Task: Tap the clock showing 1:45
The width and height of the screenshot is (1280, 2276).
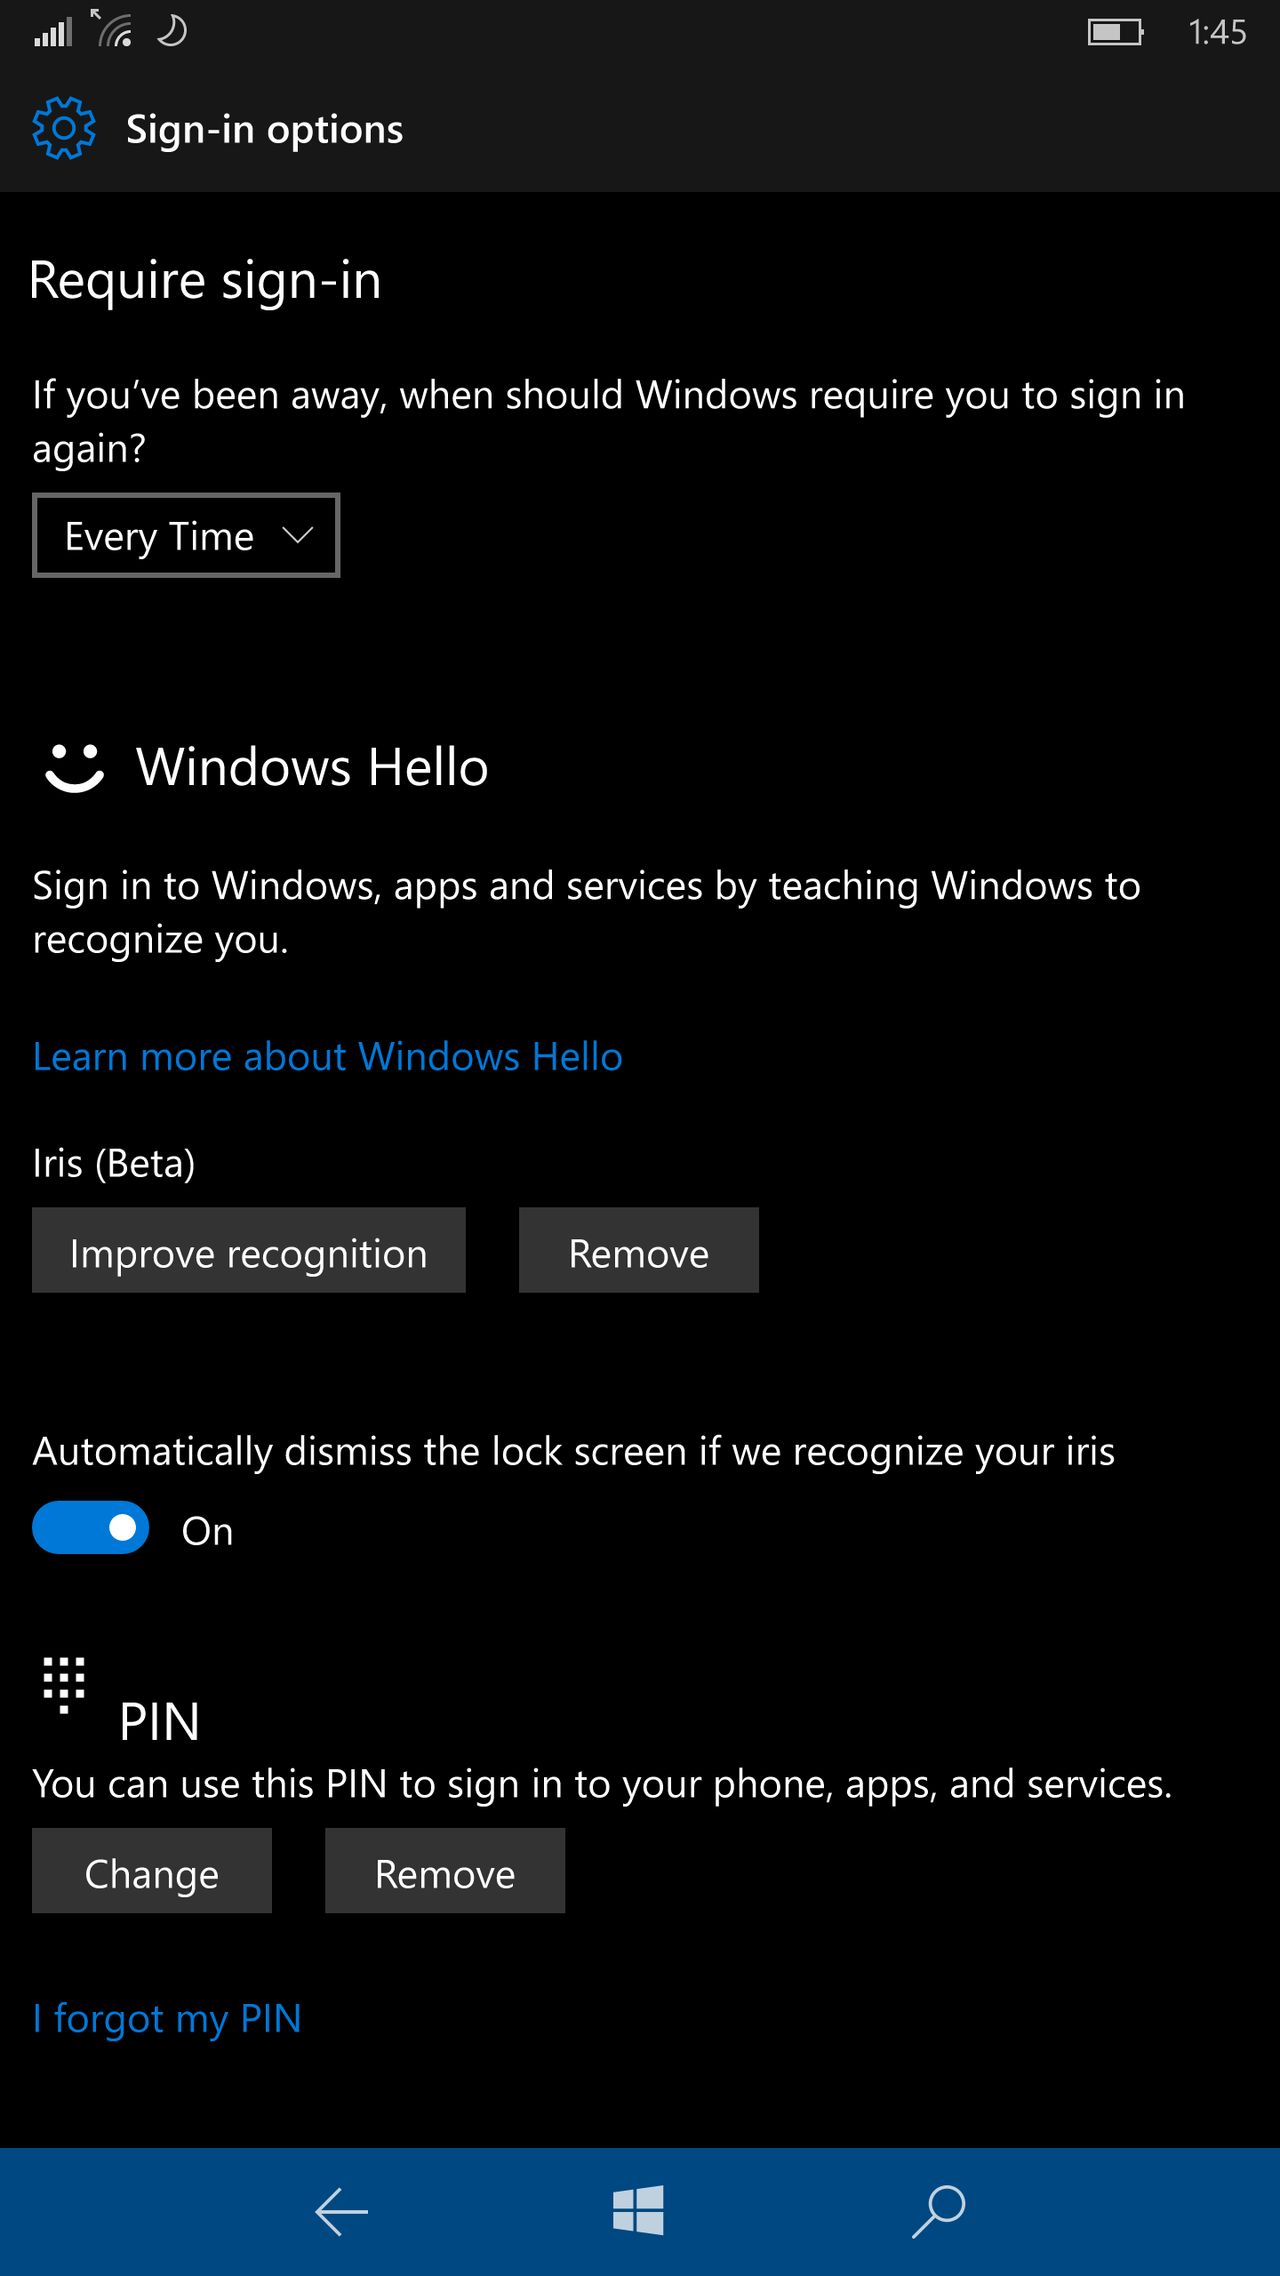Action: 1217,32
